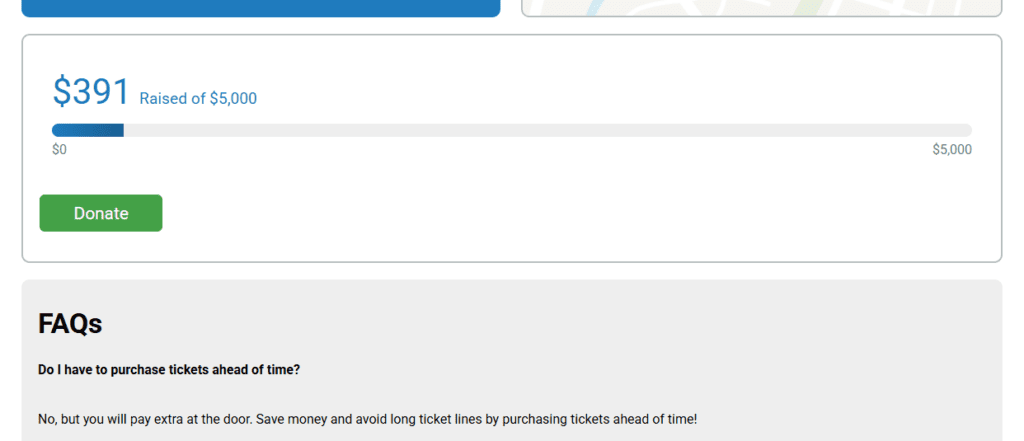The image size is (1024, 441).
Task: Click the green Donate button
Action: 101,213
